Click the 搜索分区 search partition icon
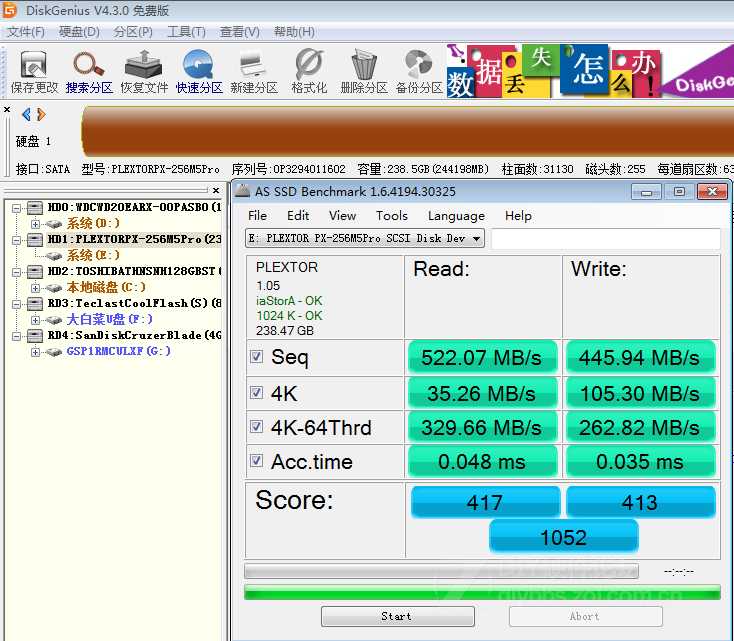Screen dimensions: 734x641 point(89,70)
